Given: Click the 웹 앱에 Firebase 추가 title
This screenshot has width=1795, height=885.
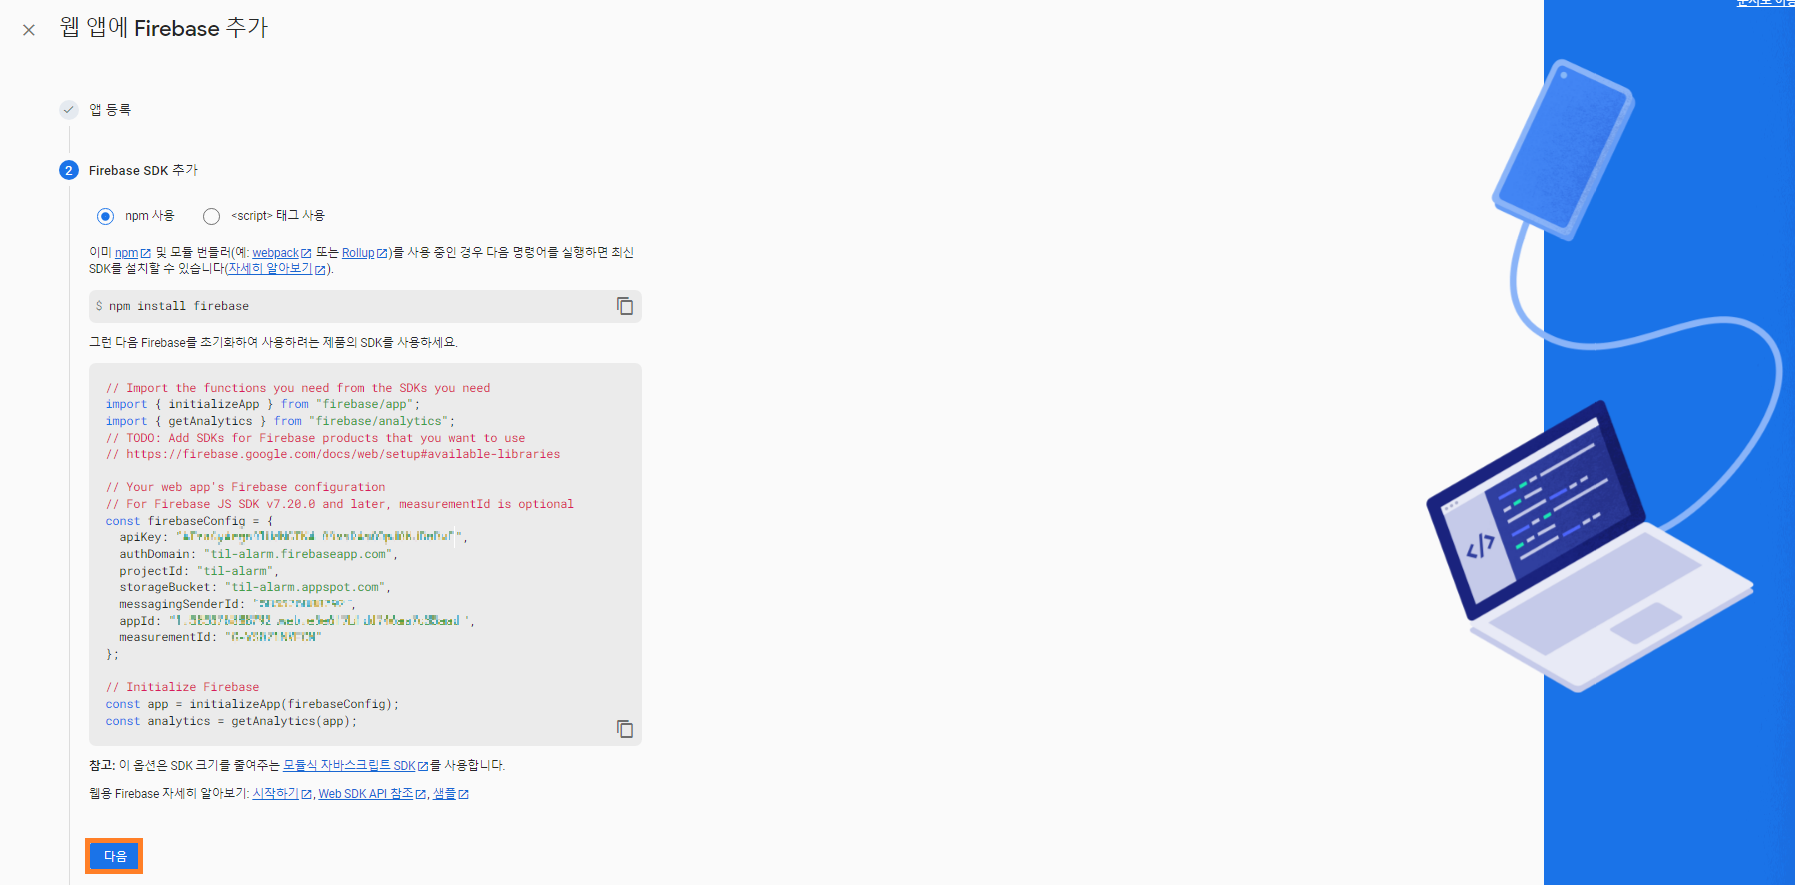Looking at the screenshot, I should [164, 28].
